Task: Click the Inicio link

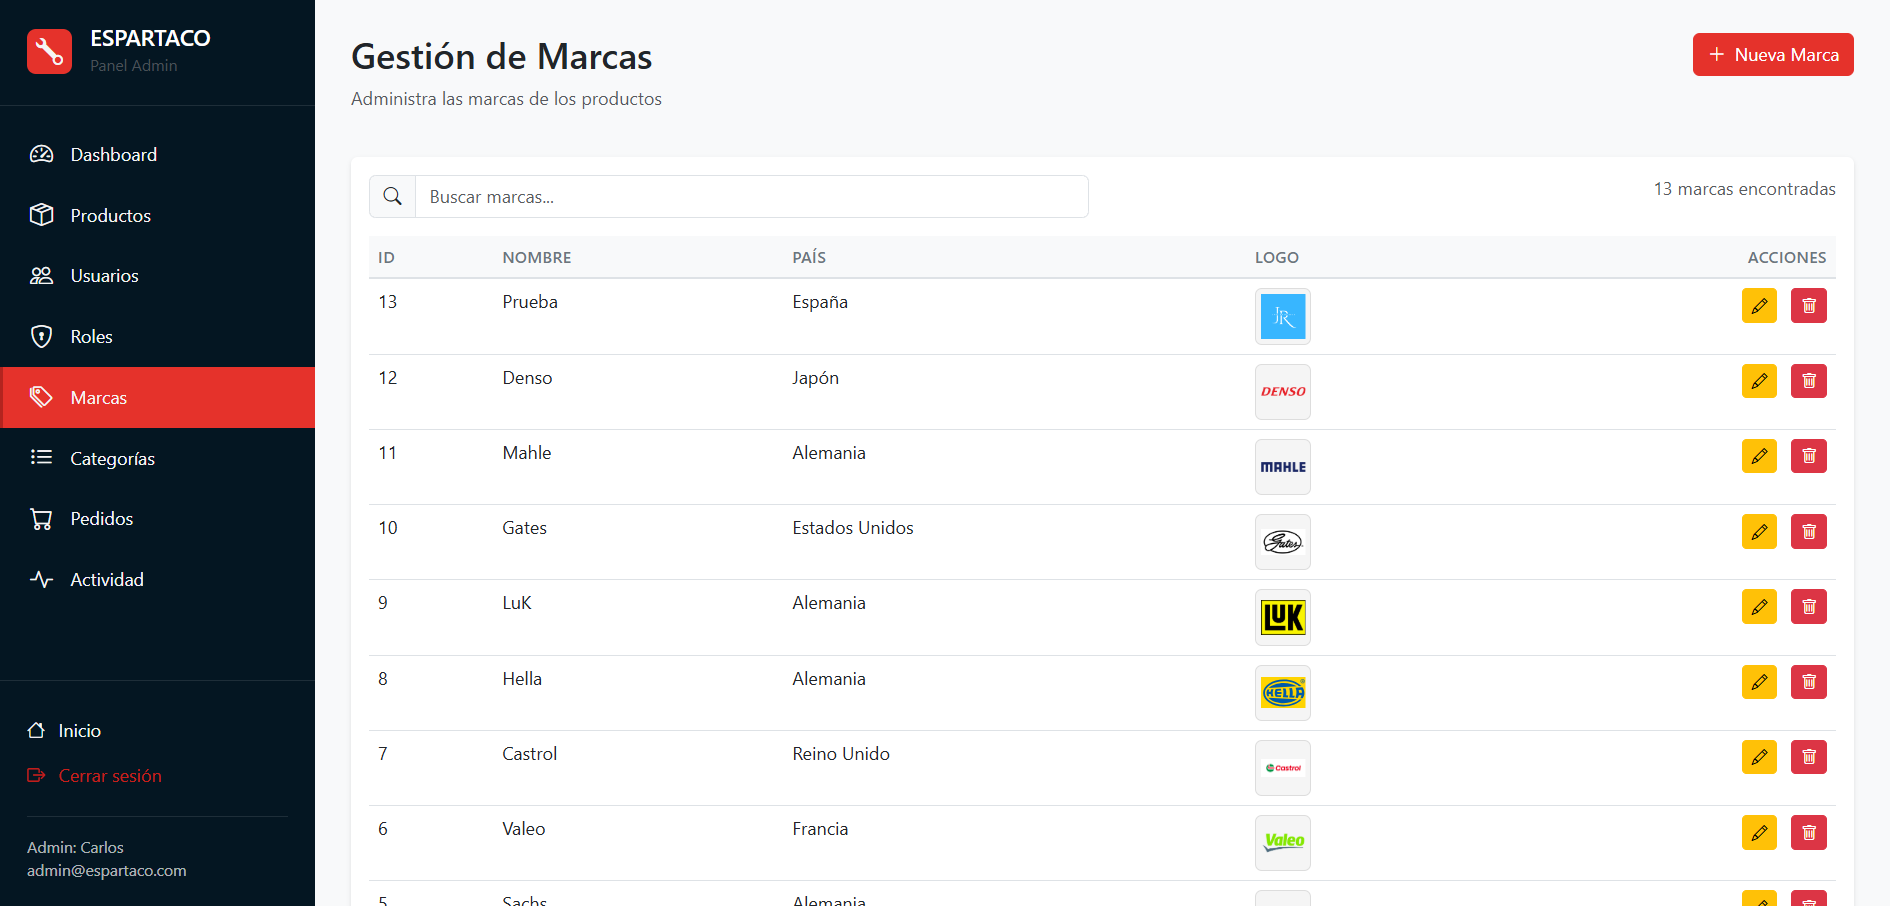Action: pyautogui.click(x=64, y=731)
